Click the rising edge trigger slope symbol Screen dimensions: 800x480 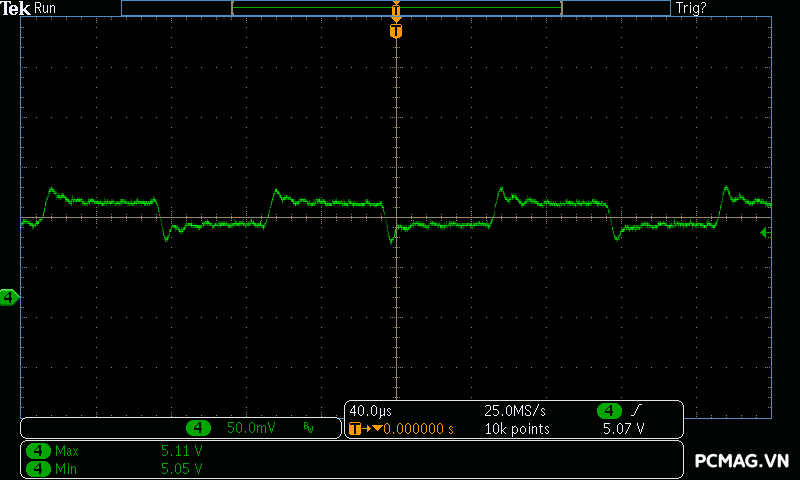(637, 411)
